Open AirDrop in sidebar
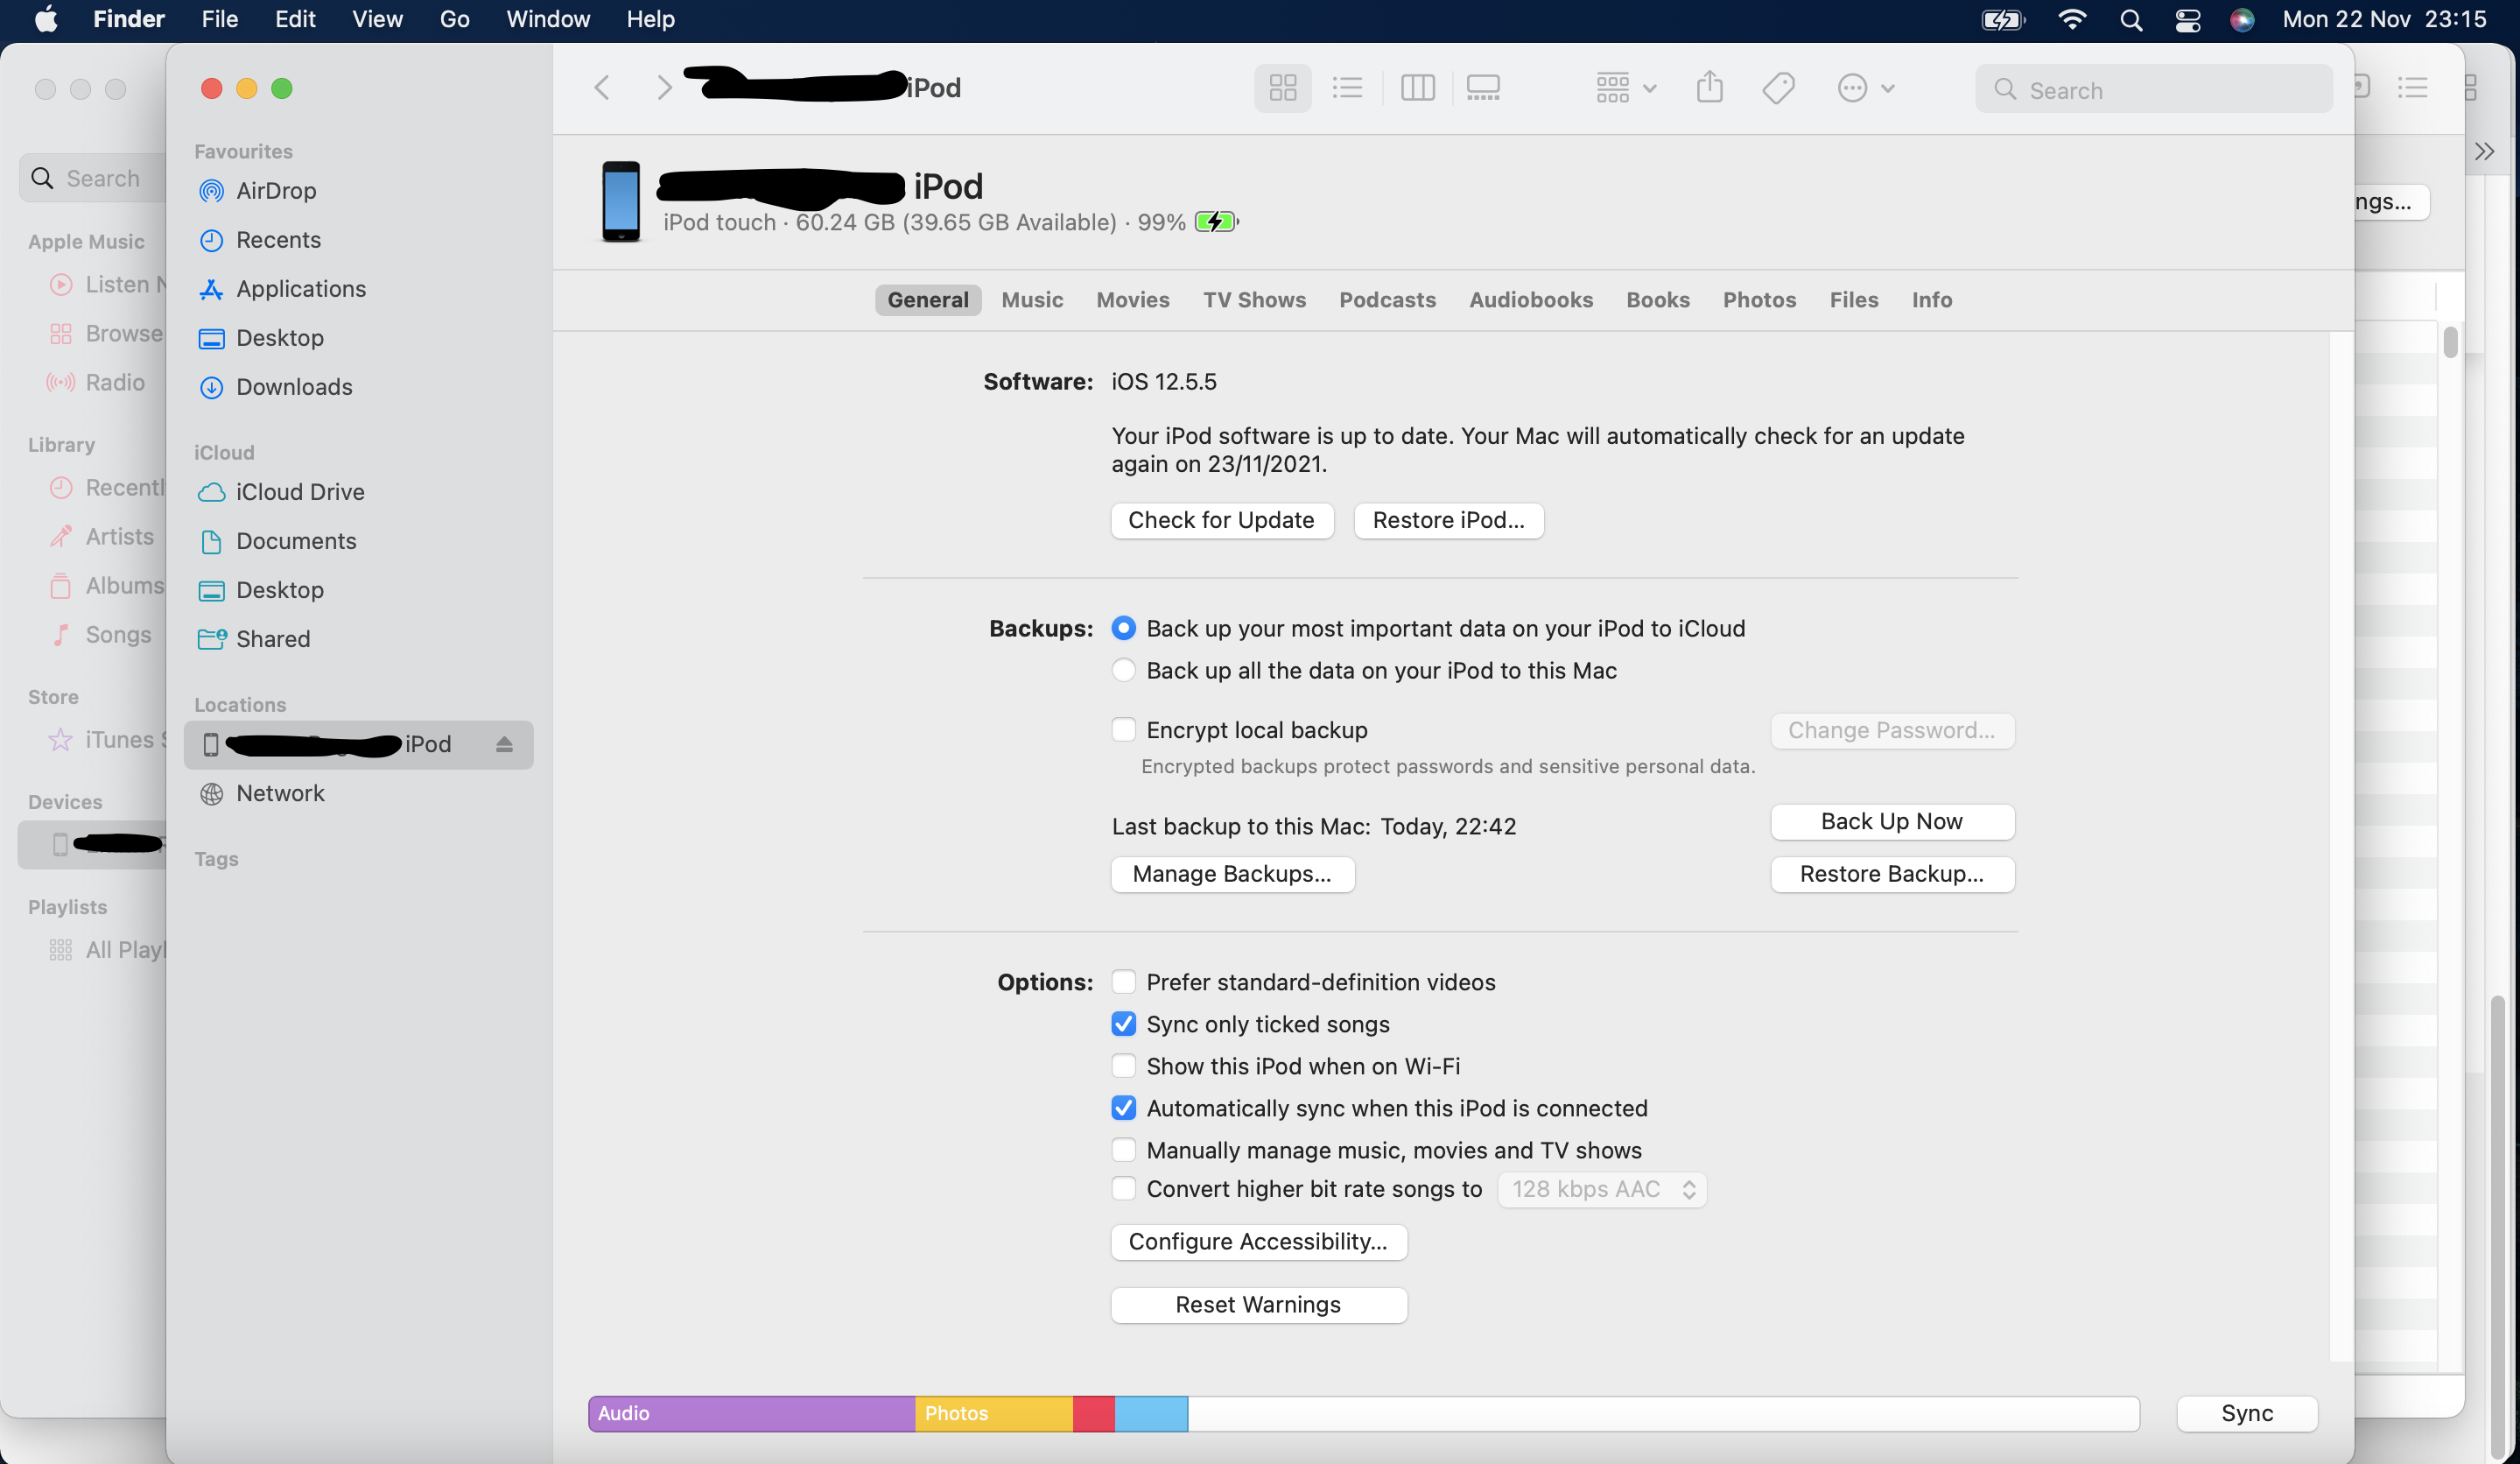Viewport: 2520px width, 1464px height. click(275, 191)
